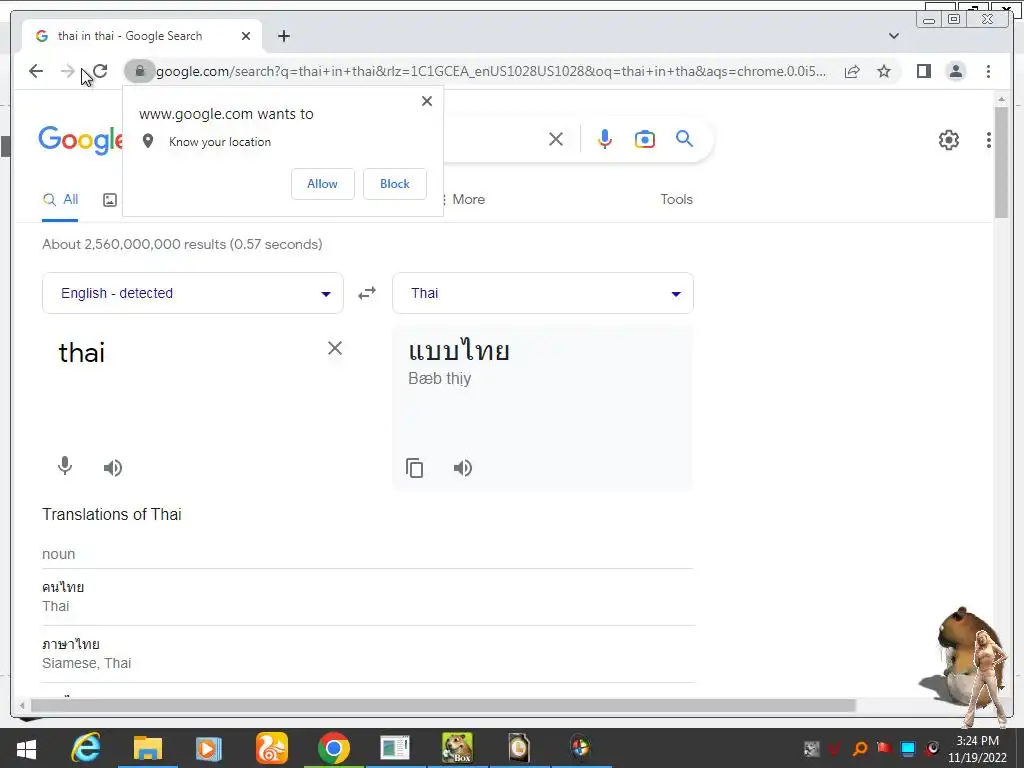Open Google apps dots menu
The height and width of the screenshot is (768, 1024).
[x=989, y=140]
